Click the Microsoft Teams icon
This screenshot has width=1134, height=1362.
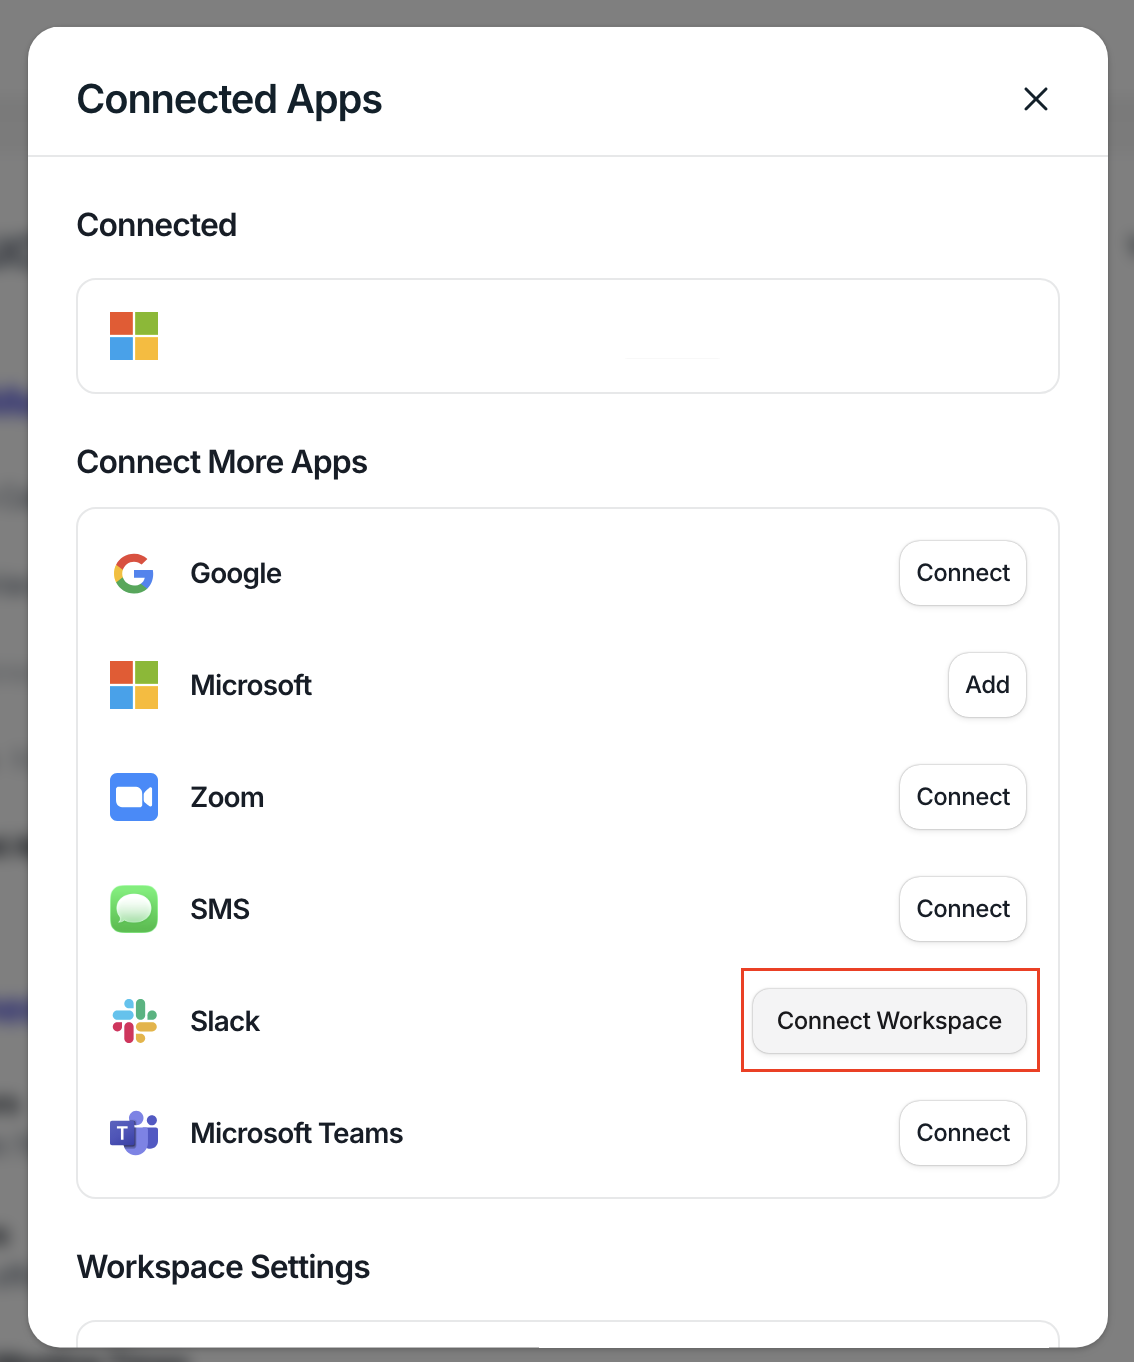pyautogui.click(x=134, y=1133)
